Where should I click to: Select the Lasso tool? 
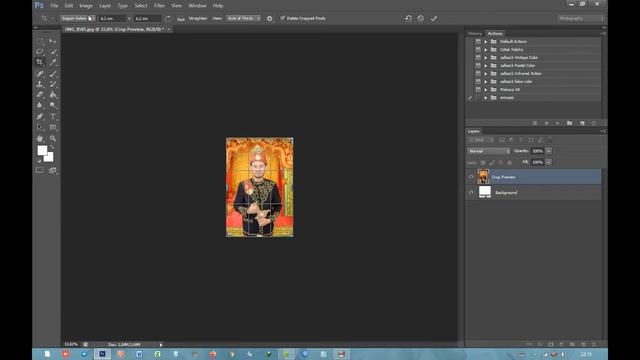pos(40,52)
